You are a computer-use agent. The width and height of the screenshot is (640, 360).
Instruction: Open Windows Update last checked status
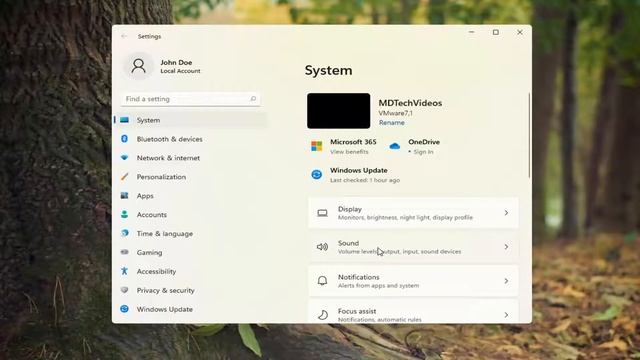tap(365, 180)
